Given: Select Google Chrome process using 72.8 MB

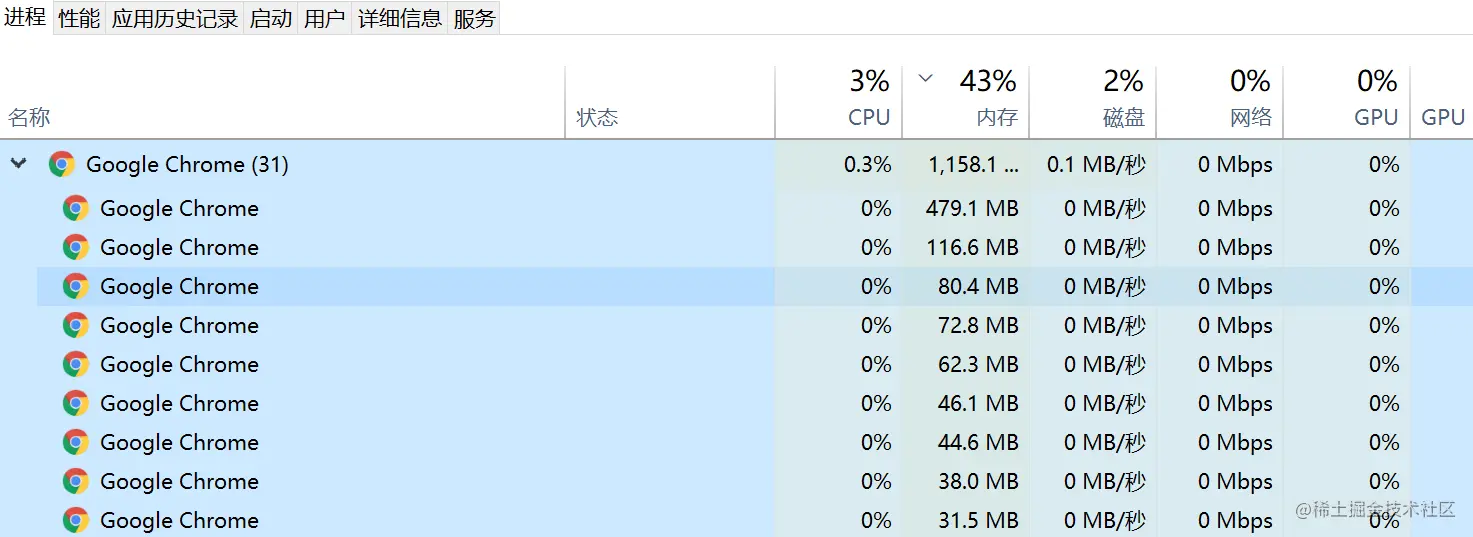Looking at the screenshot, I should (x=179, y=325).
